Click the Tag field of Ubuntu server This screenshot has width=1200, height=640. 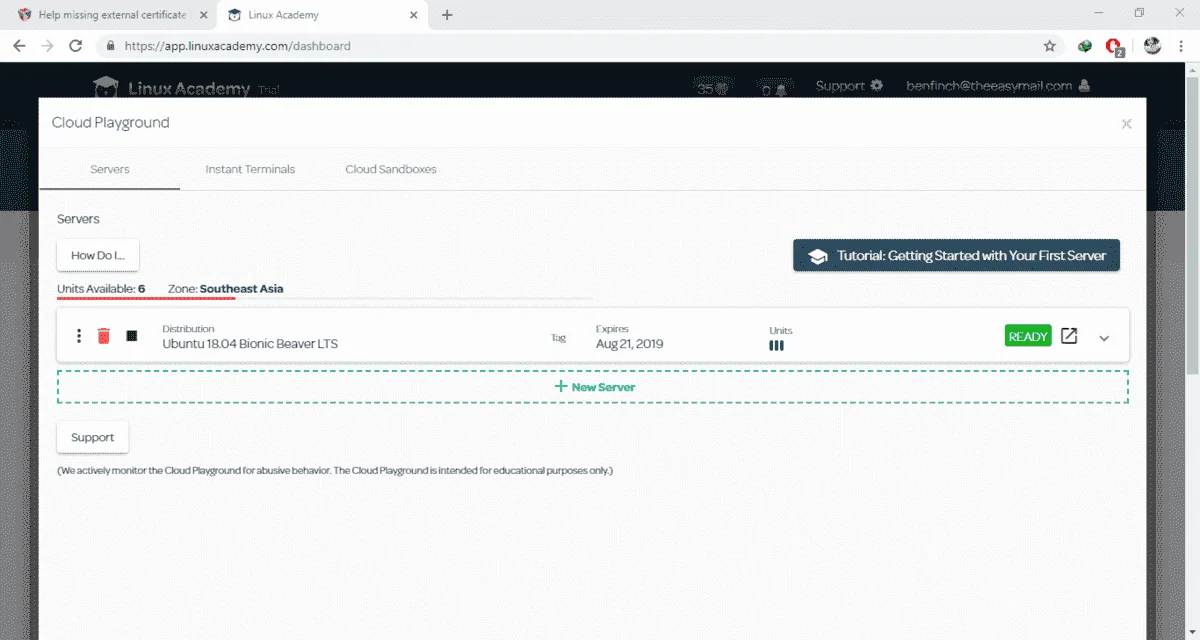point(558,338)
